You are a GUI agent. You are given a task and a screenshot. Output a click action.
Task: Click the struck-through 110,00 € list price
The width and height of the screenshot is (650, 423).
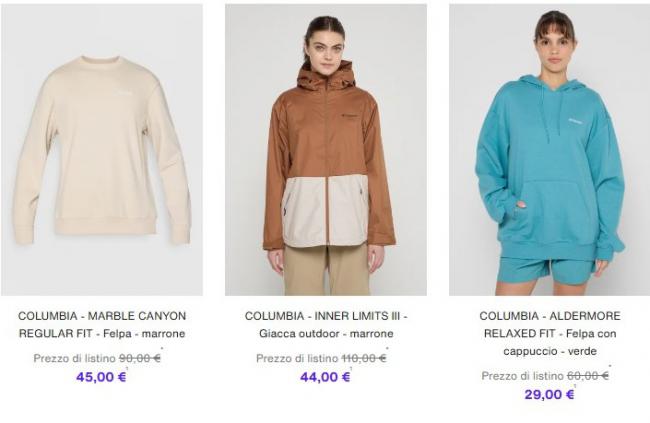364,358
